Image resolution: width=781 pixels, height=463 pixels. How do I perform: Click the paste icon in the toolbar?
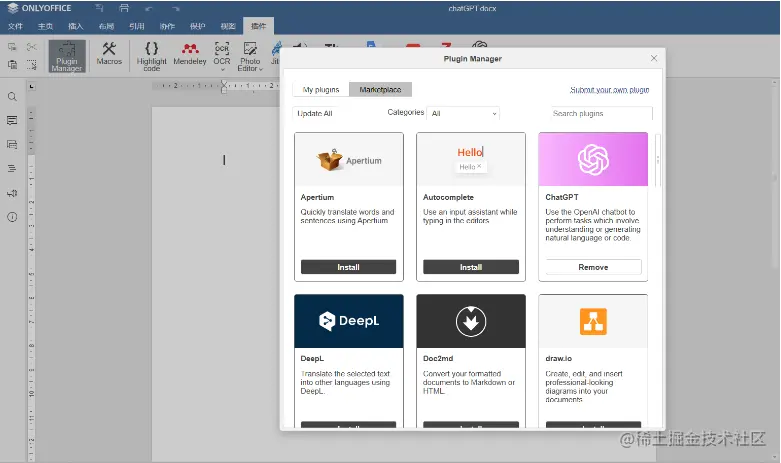(x=12, y=65)
